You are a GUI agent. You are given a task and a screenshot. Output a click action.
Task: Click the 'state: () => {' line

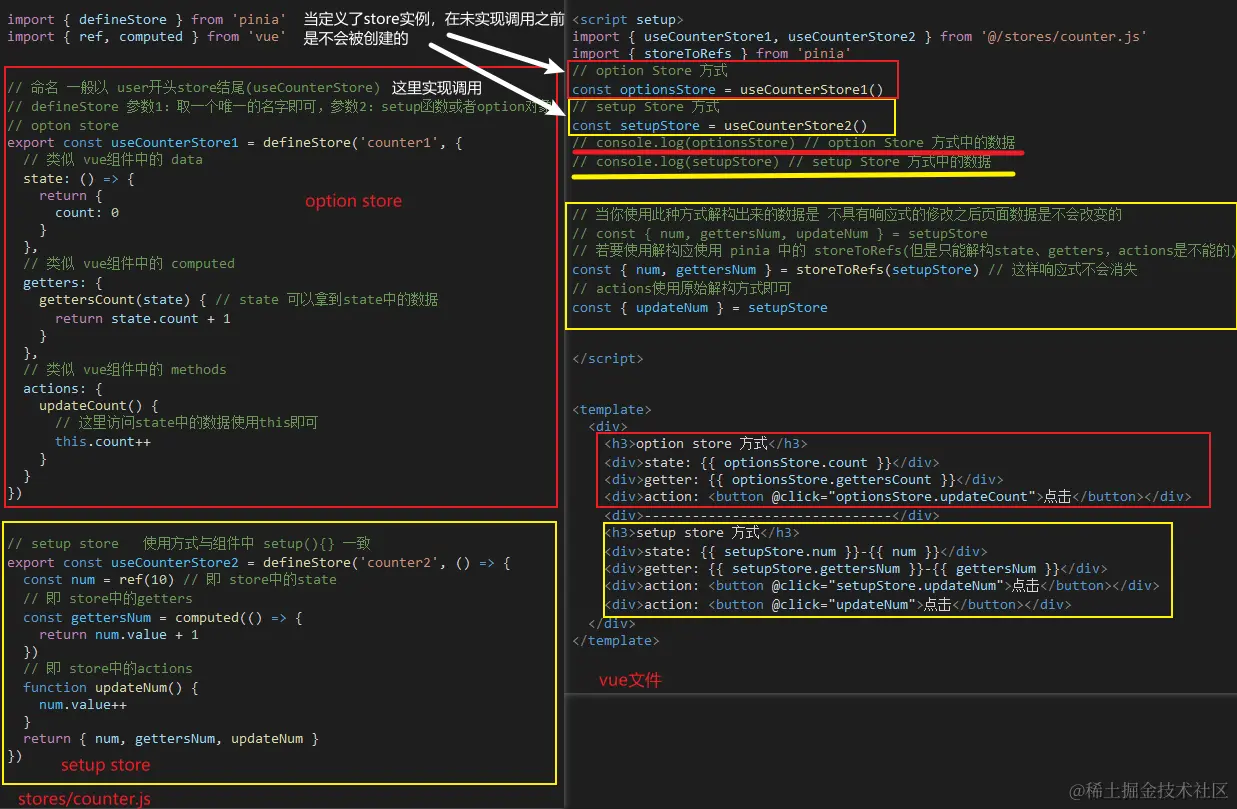78,178
